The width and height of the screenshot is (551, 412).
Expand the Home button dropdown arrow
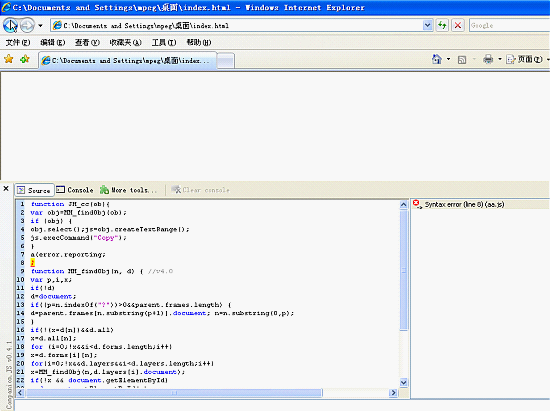point(448,59)
